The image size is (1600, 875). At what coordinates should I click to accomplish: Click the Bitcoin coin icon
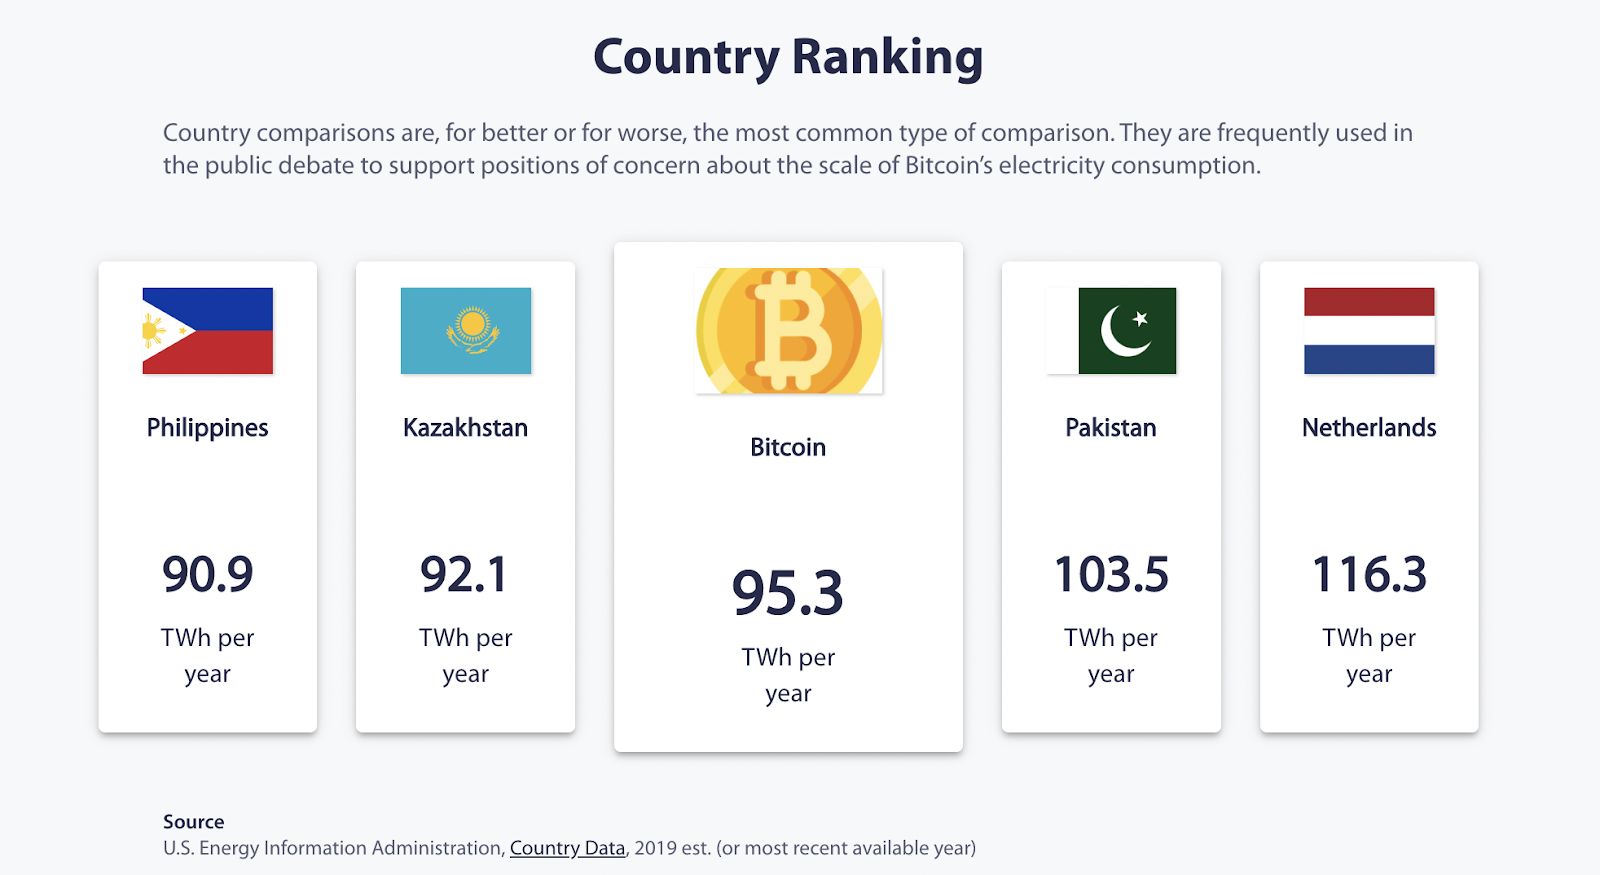(789, 331)
